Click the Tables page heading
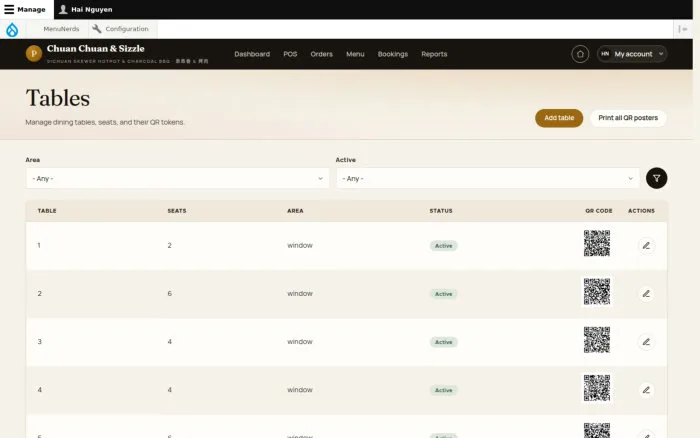This screenshot has height=438, width=700. [58, 98]
